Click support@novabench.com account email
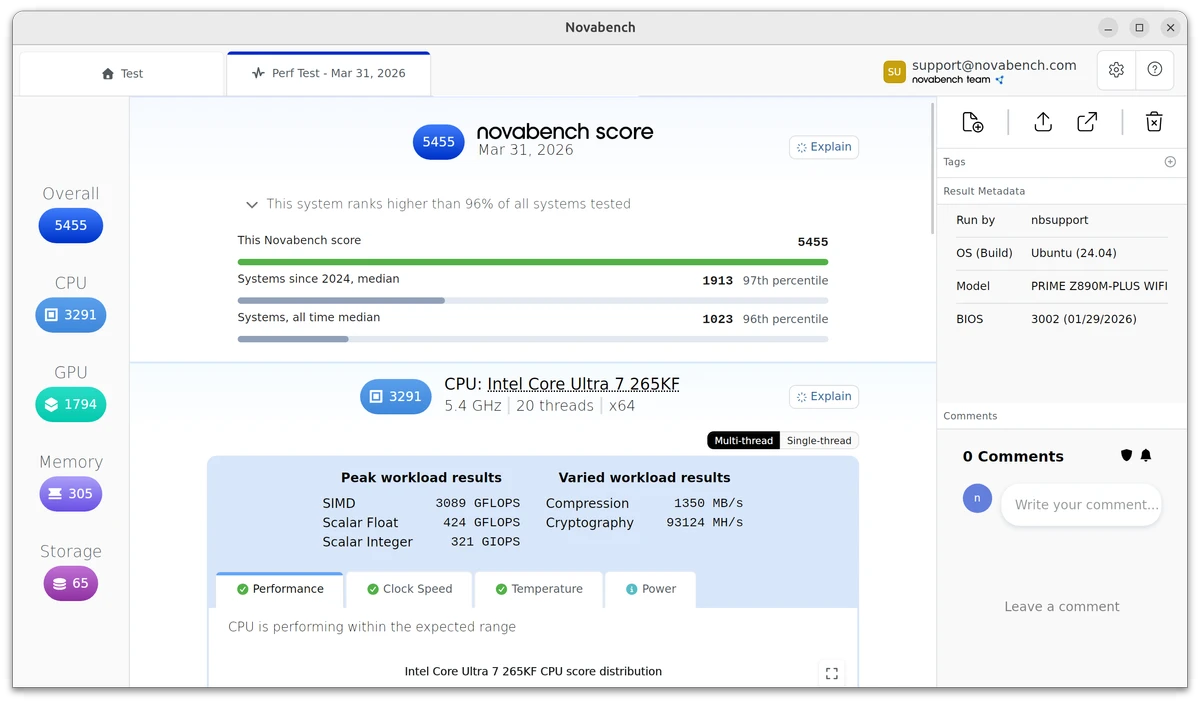 (x=994, y=65)
